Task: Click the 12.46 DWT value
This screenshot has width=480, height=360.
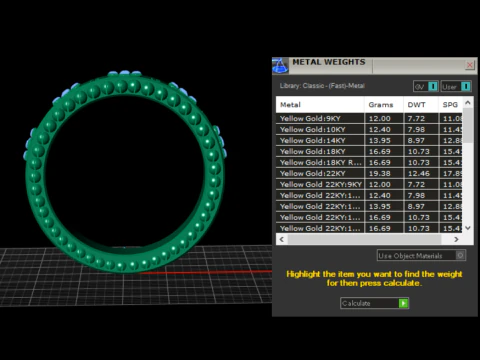Action: (x=419, y=173)
